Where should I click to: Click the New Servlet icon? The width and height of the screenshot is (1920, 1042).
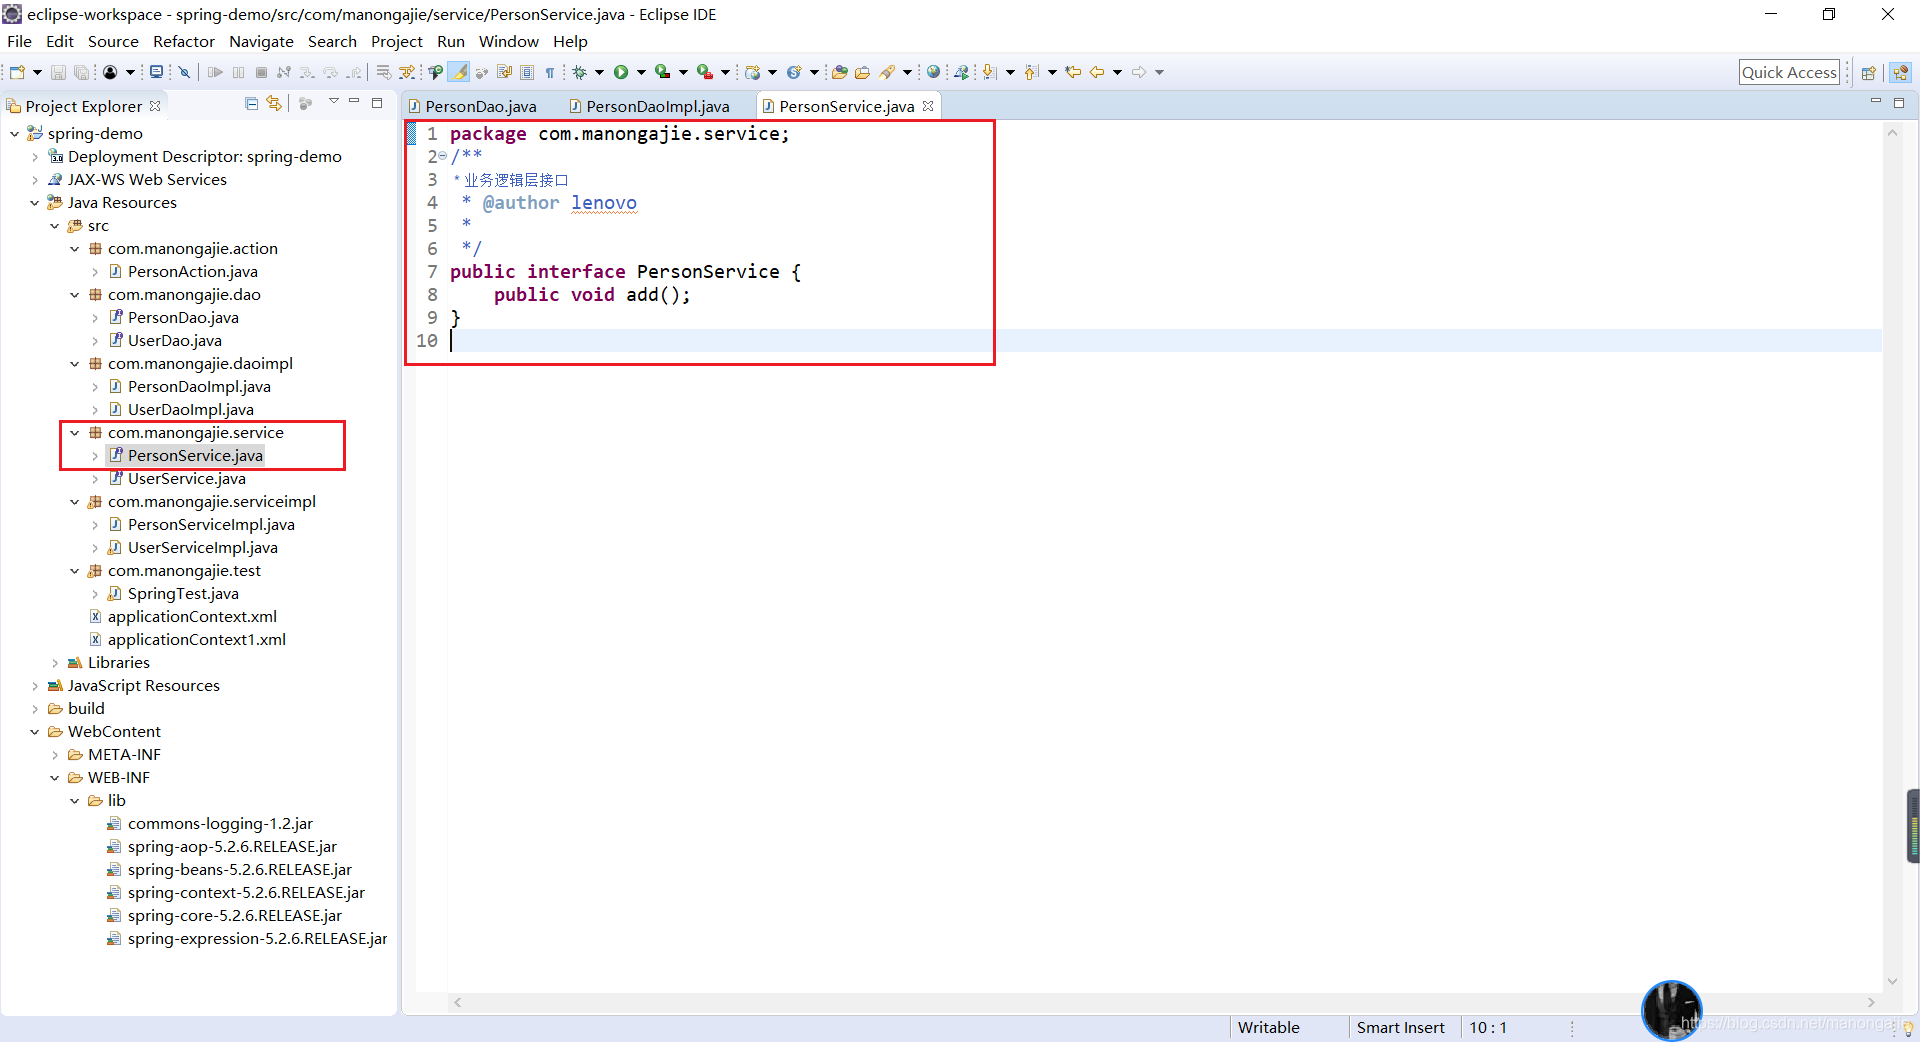pyautogui.click(x=794, y=72)
